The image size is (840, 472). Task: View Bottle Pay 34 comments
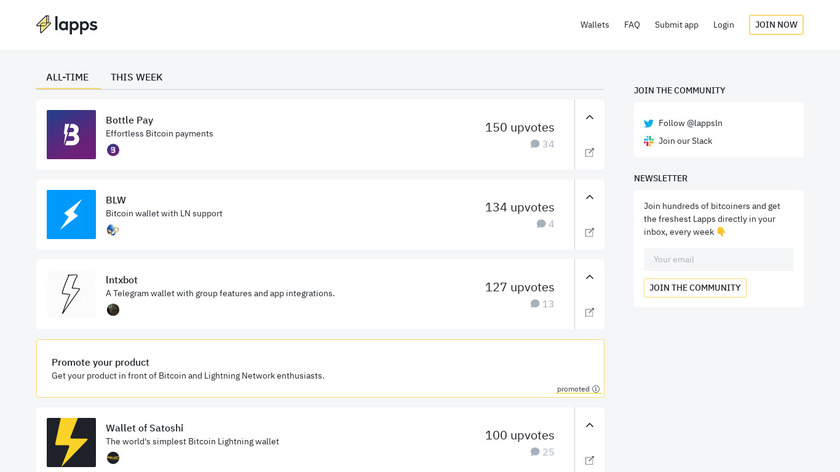click(542, 144)
